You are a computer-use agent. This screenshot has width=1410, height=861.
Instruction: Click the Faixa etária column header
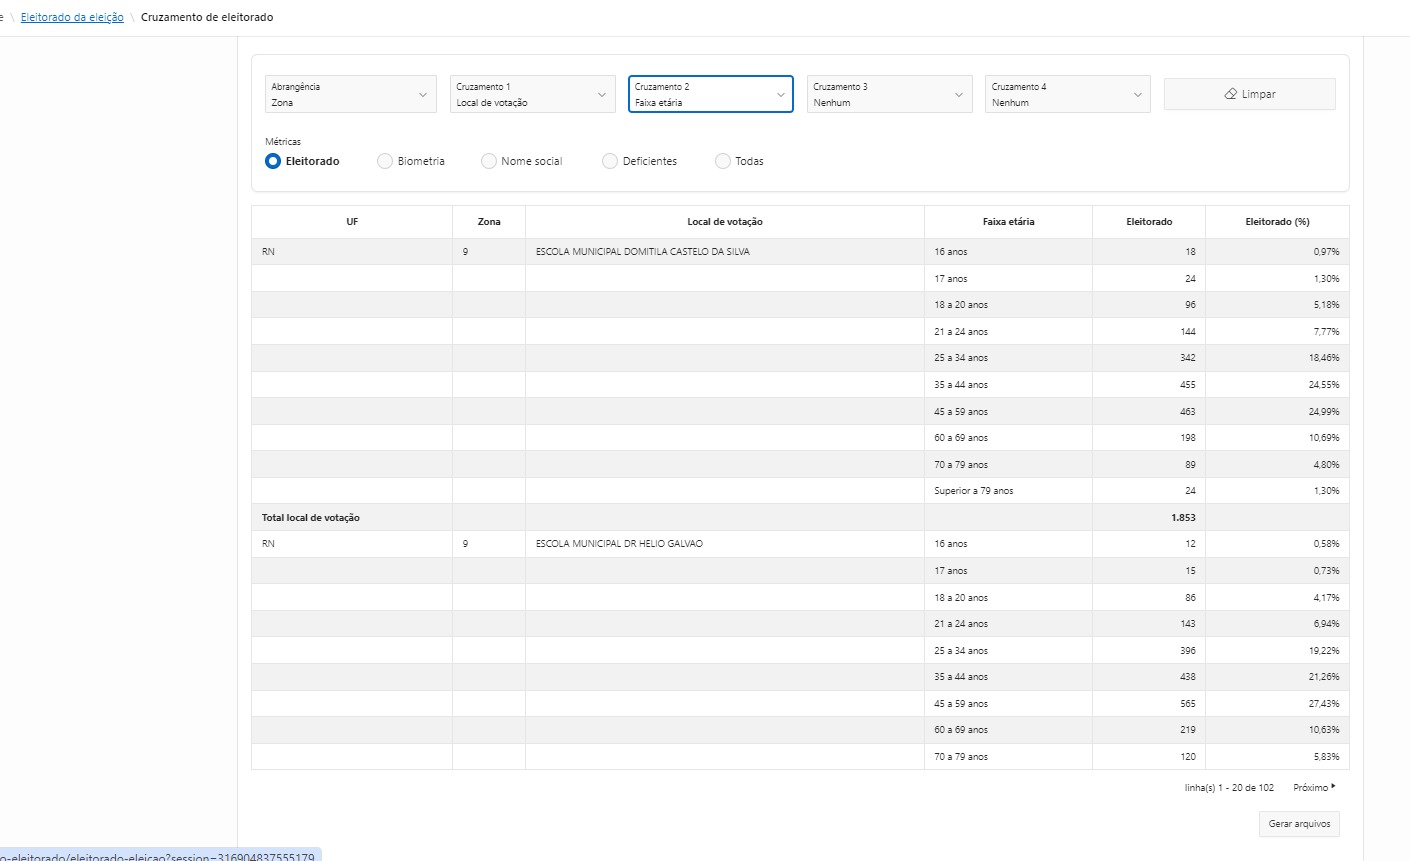(1008, 222)
